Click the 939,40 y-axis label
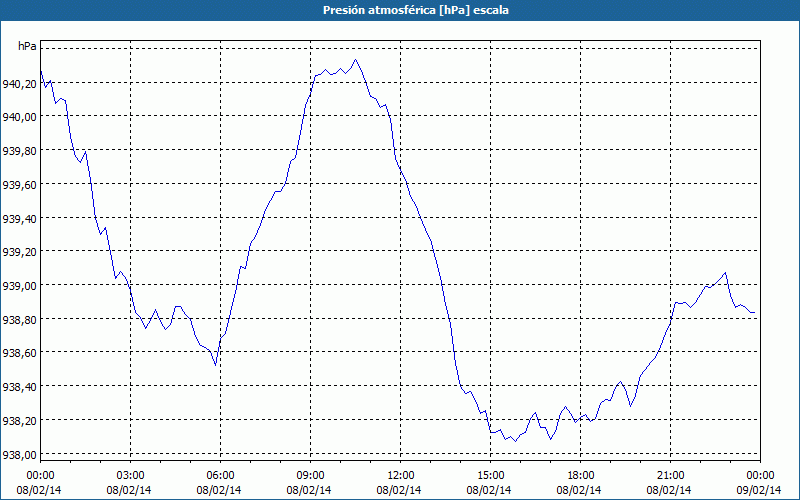 20,219
